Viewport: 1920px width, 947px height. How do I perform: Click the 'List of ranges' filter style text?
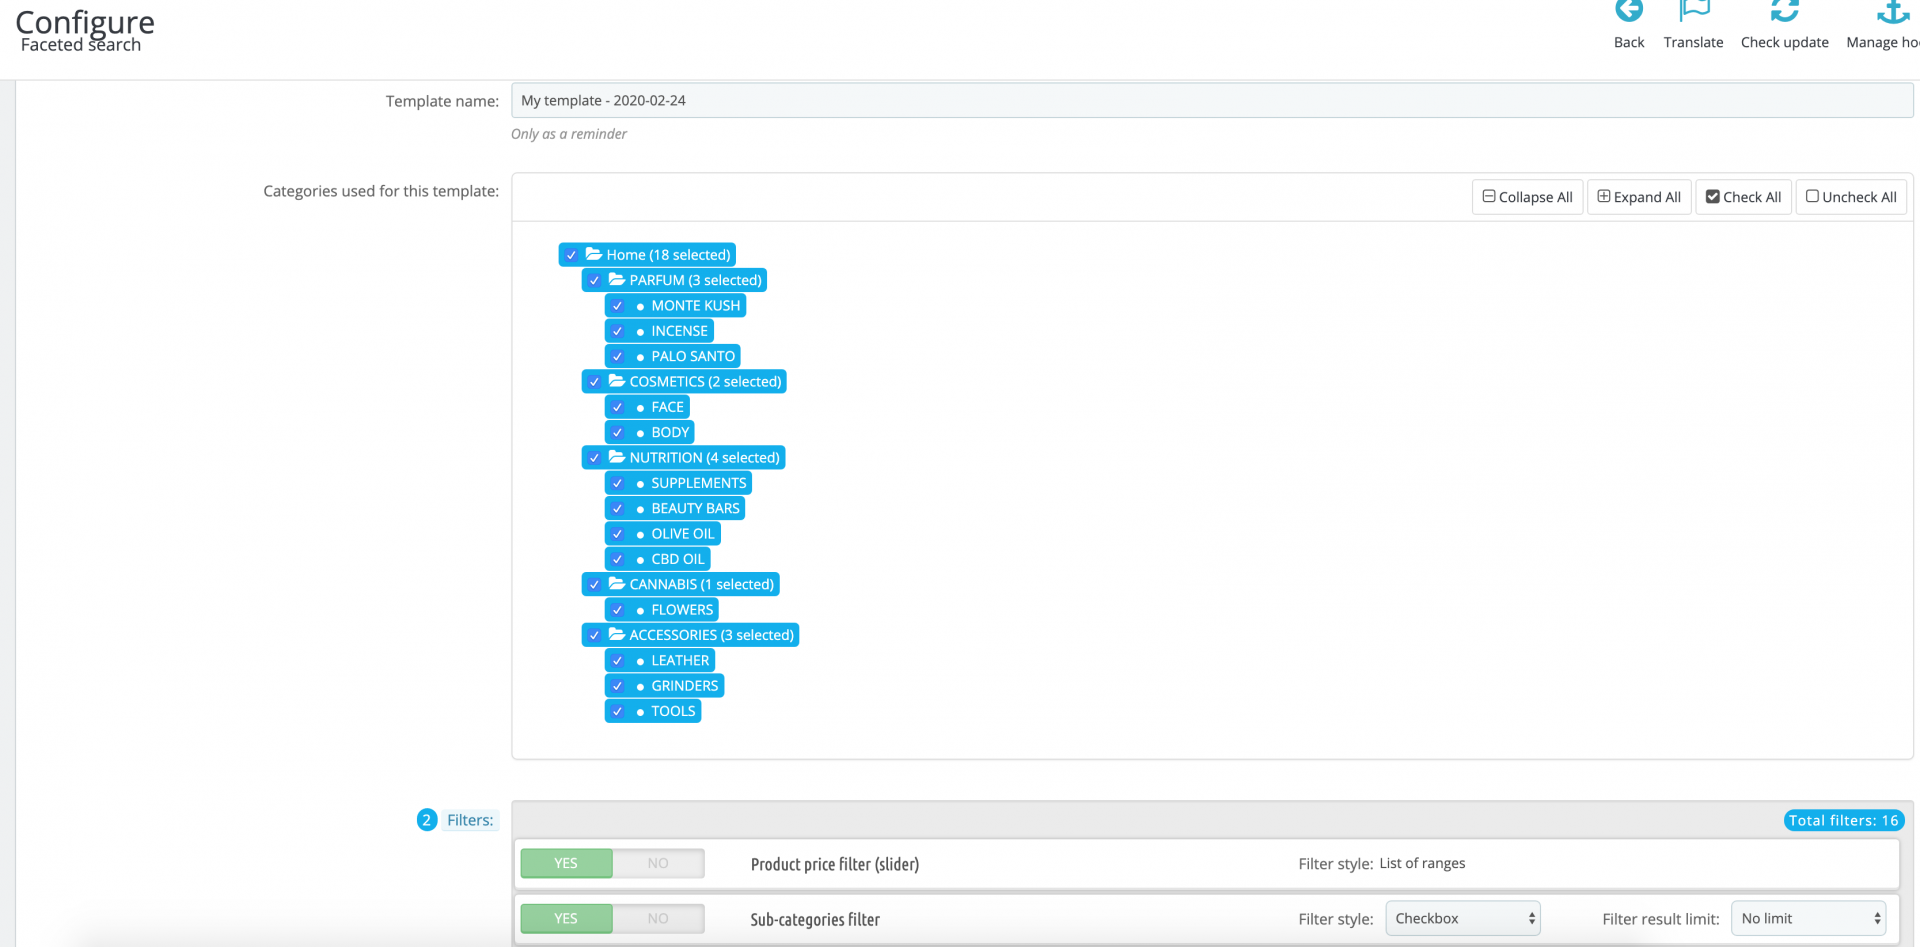pyautogui.click(x=1422, y=863)
